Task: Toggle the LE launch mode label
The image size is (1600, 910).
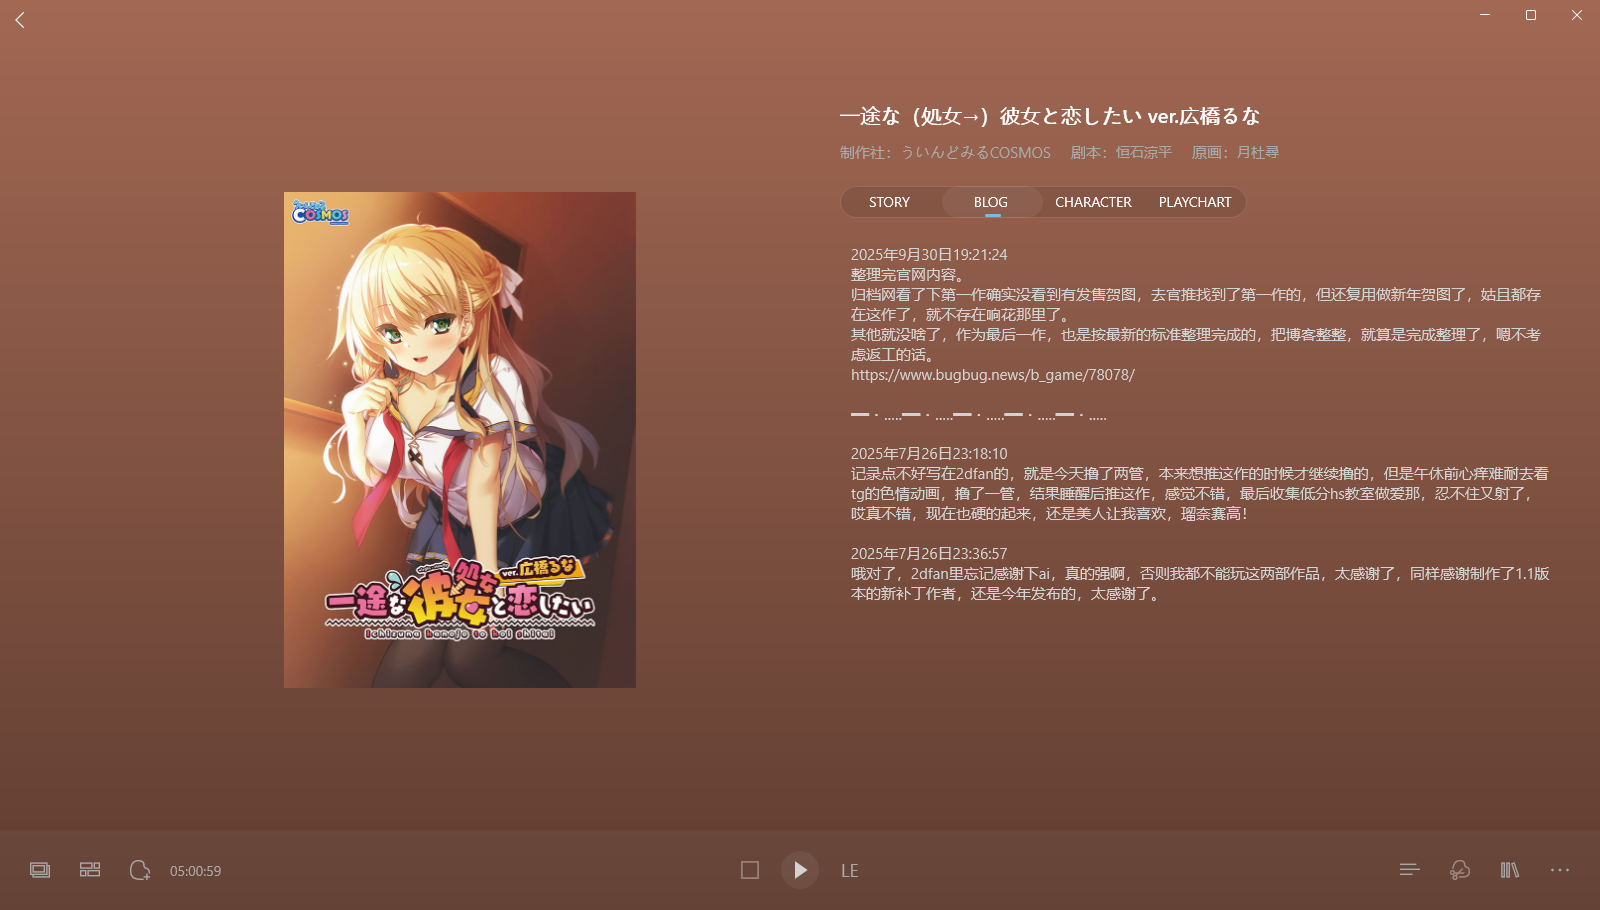Action: 849,871
